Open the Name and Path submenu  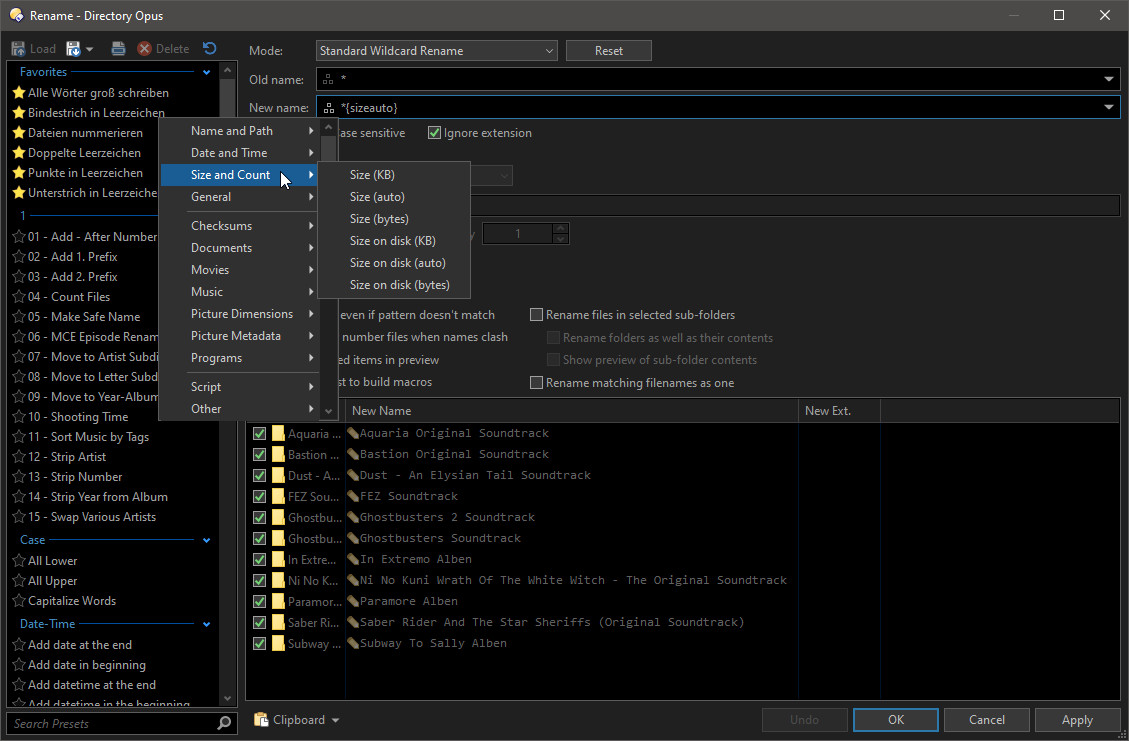point(239,130)
